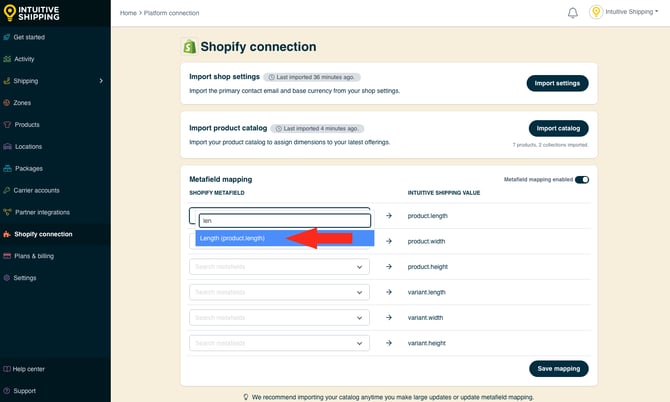This screenshot has height=402, width=670.
Task: Click the variant.length value text
Action: click(426, 292)
